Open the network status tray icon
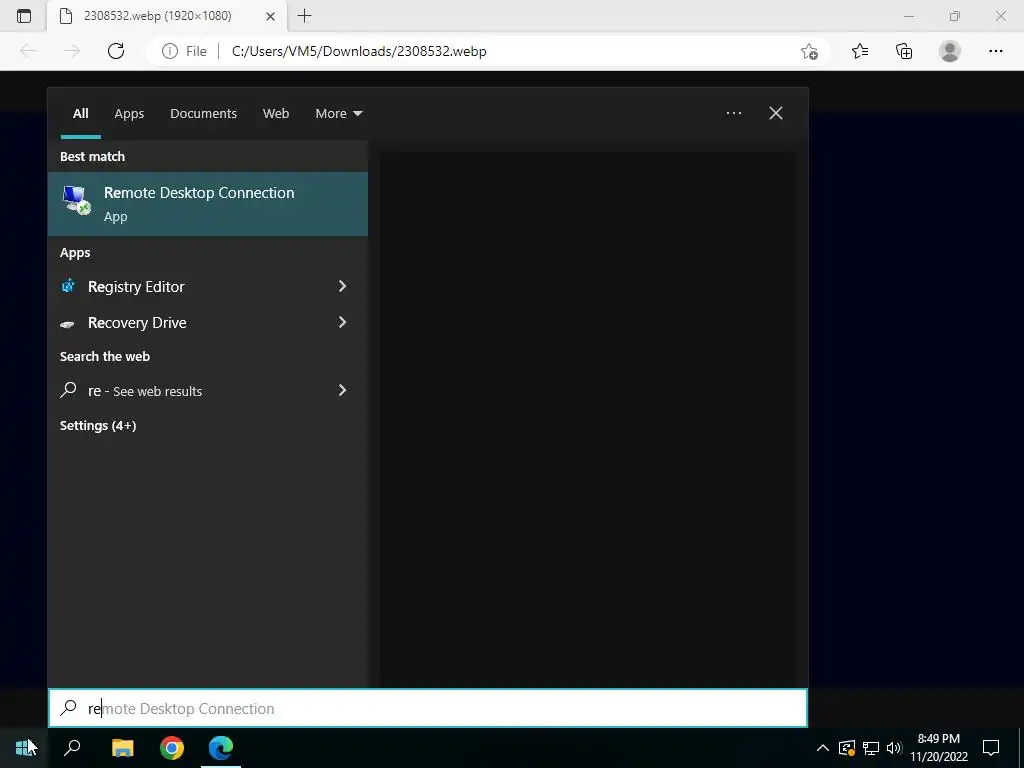The height and width of the screenshot is (768, 1024). point(871,748)
